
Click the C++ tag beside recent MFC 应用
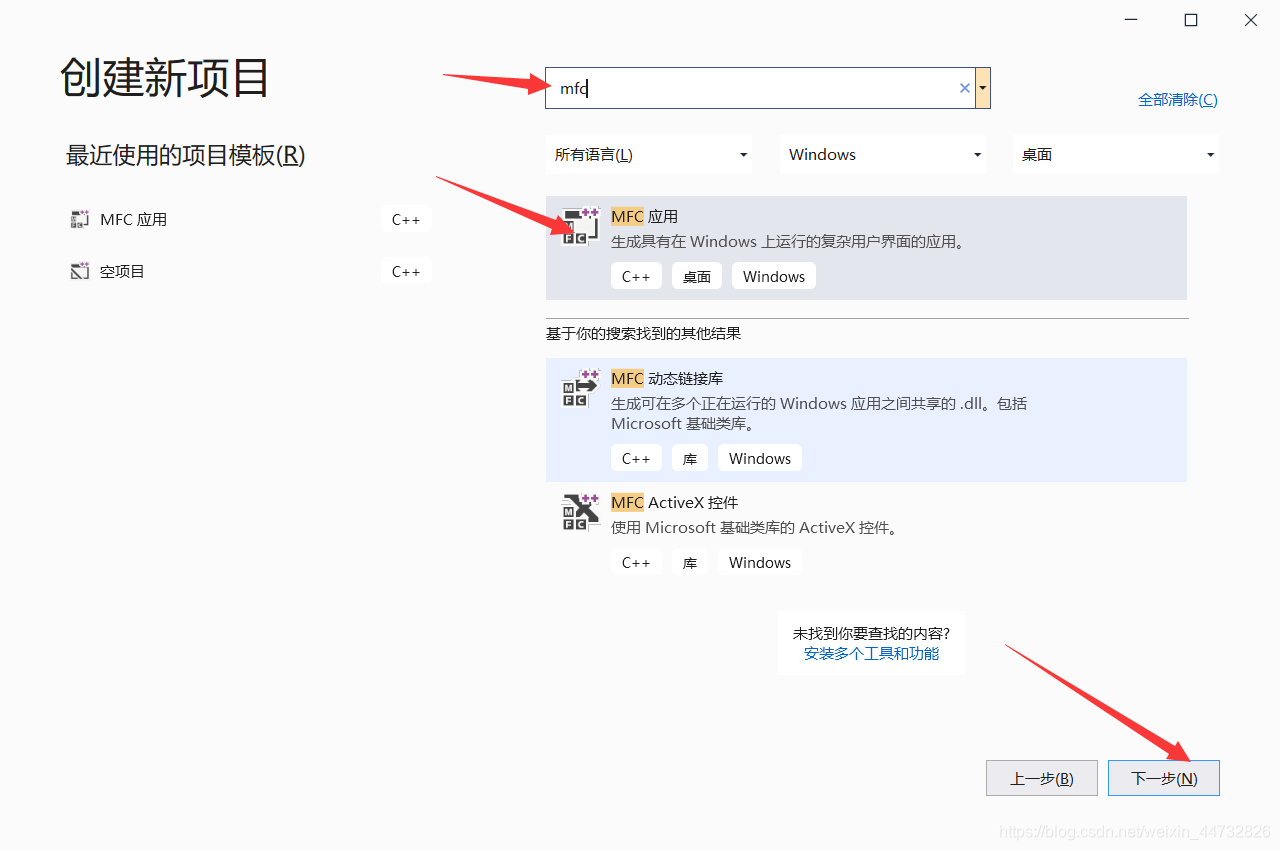pos(406,219)
